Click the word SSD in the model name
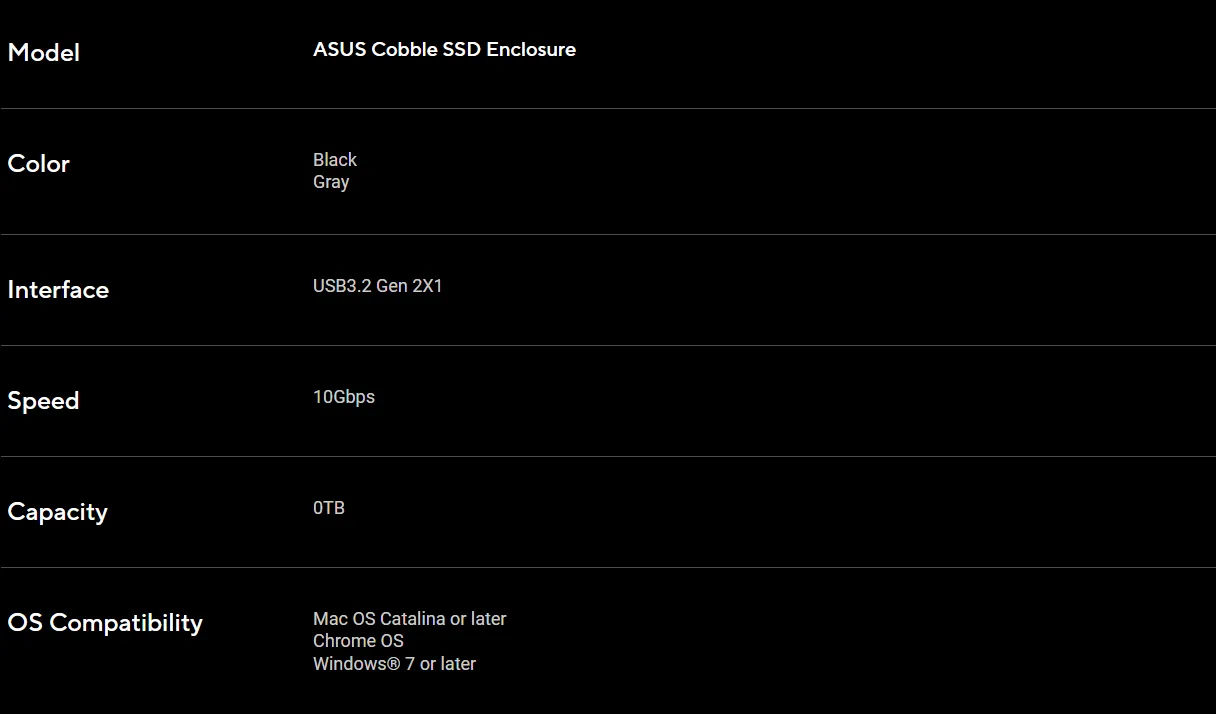This screenshot has height=714, width=1216. click(462, 50)
